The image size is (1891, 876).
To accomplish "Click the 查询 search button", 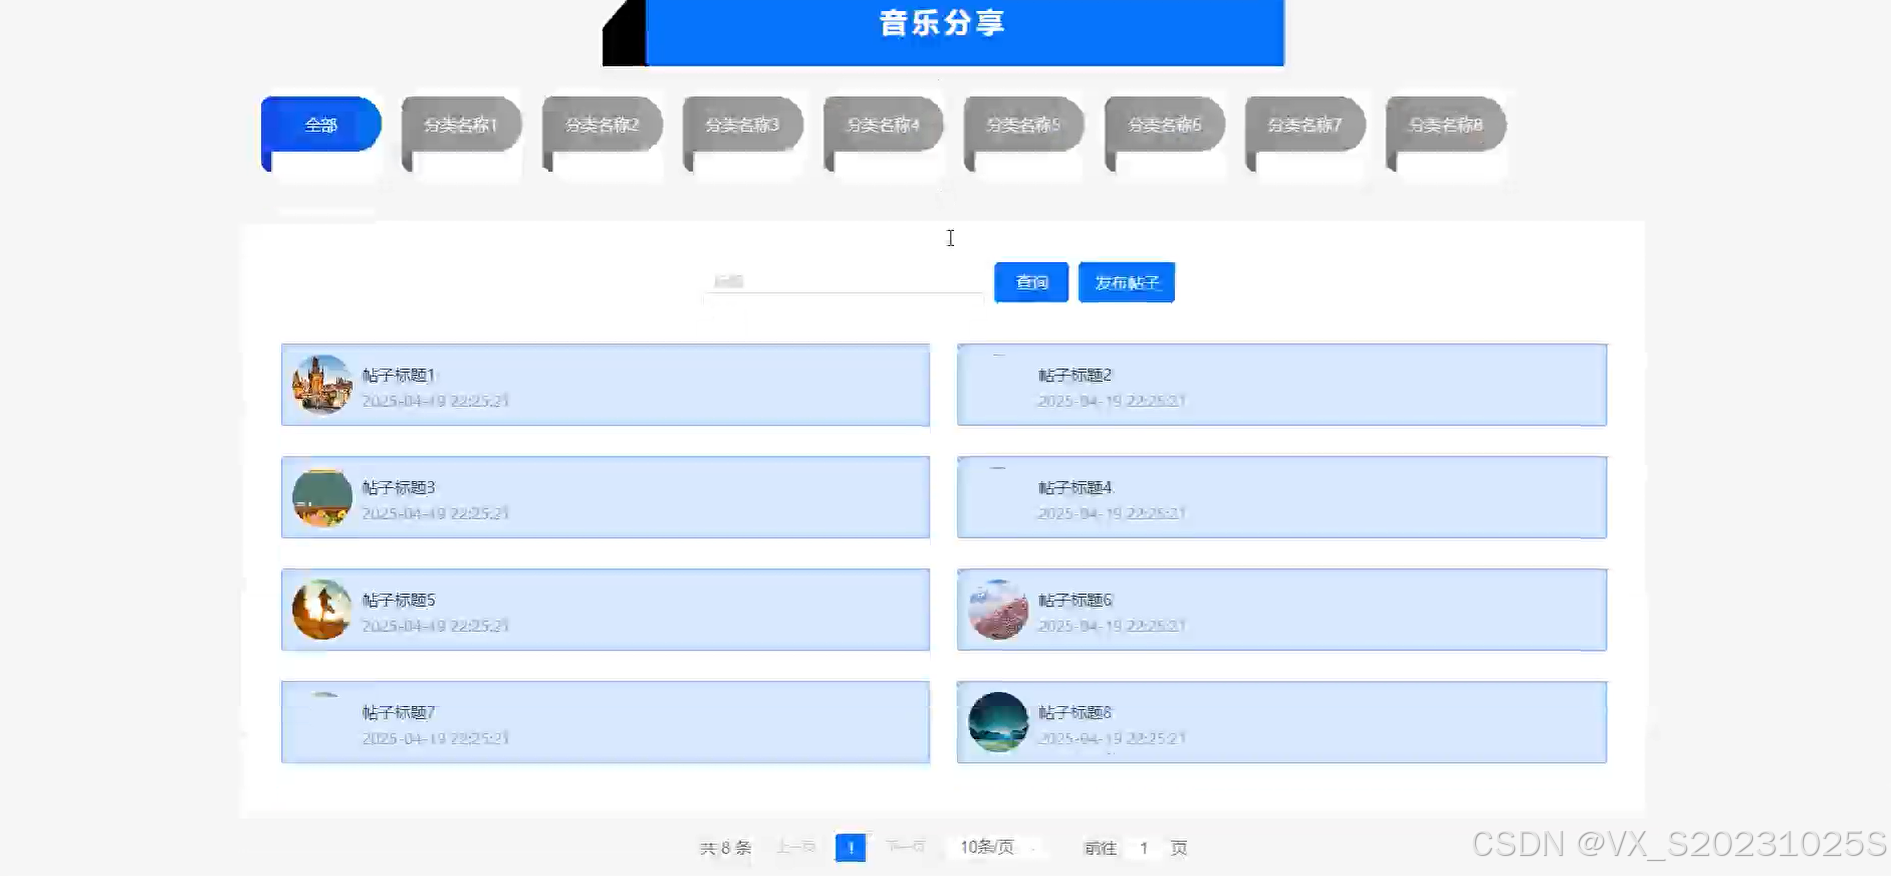I will (x=1031, y=282).
